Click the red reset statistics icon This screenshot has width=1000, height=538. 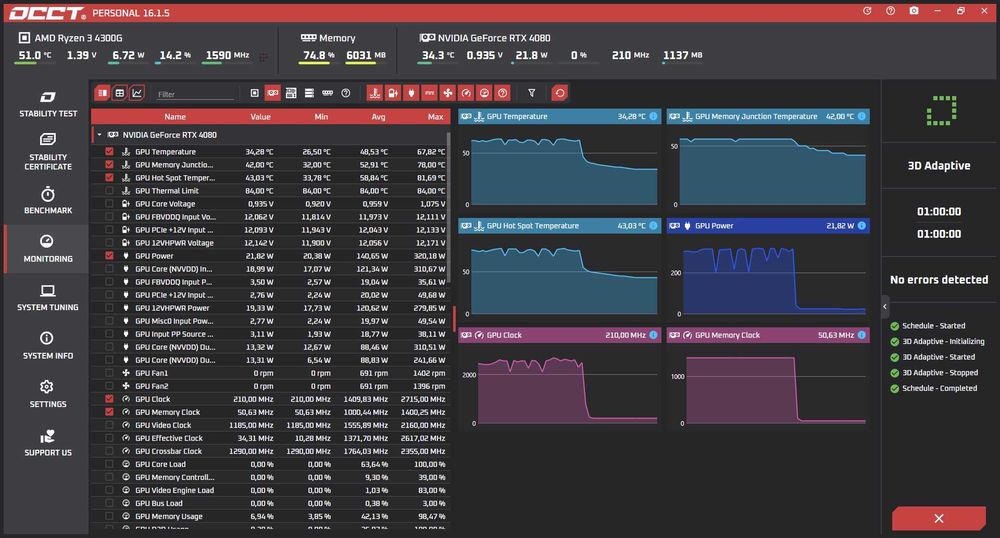[x=559, y=93]
